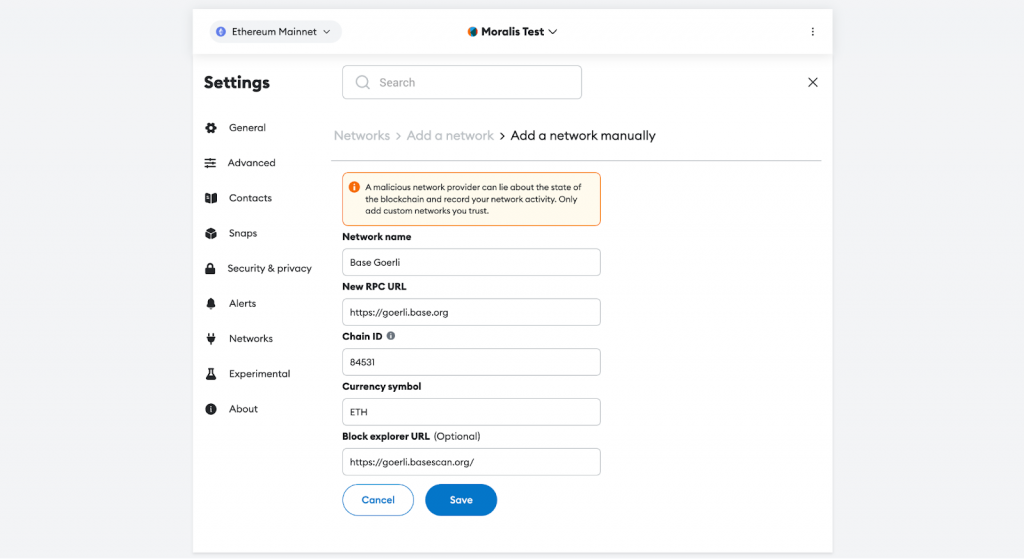Click the Networks plug icon
Image resolution: width=1024 pixels, height=559 pixels.
tap(211, 339)
